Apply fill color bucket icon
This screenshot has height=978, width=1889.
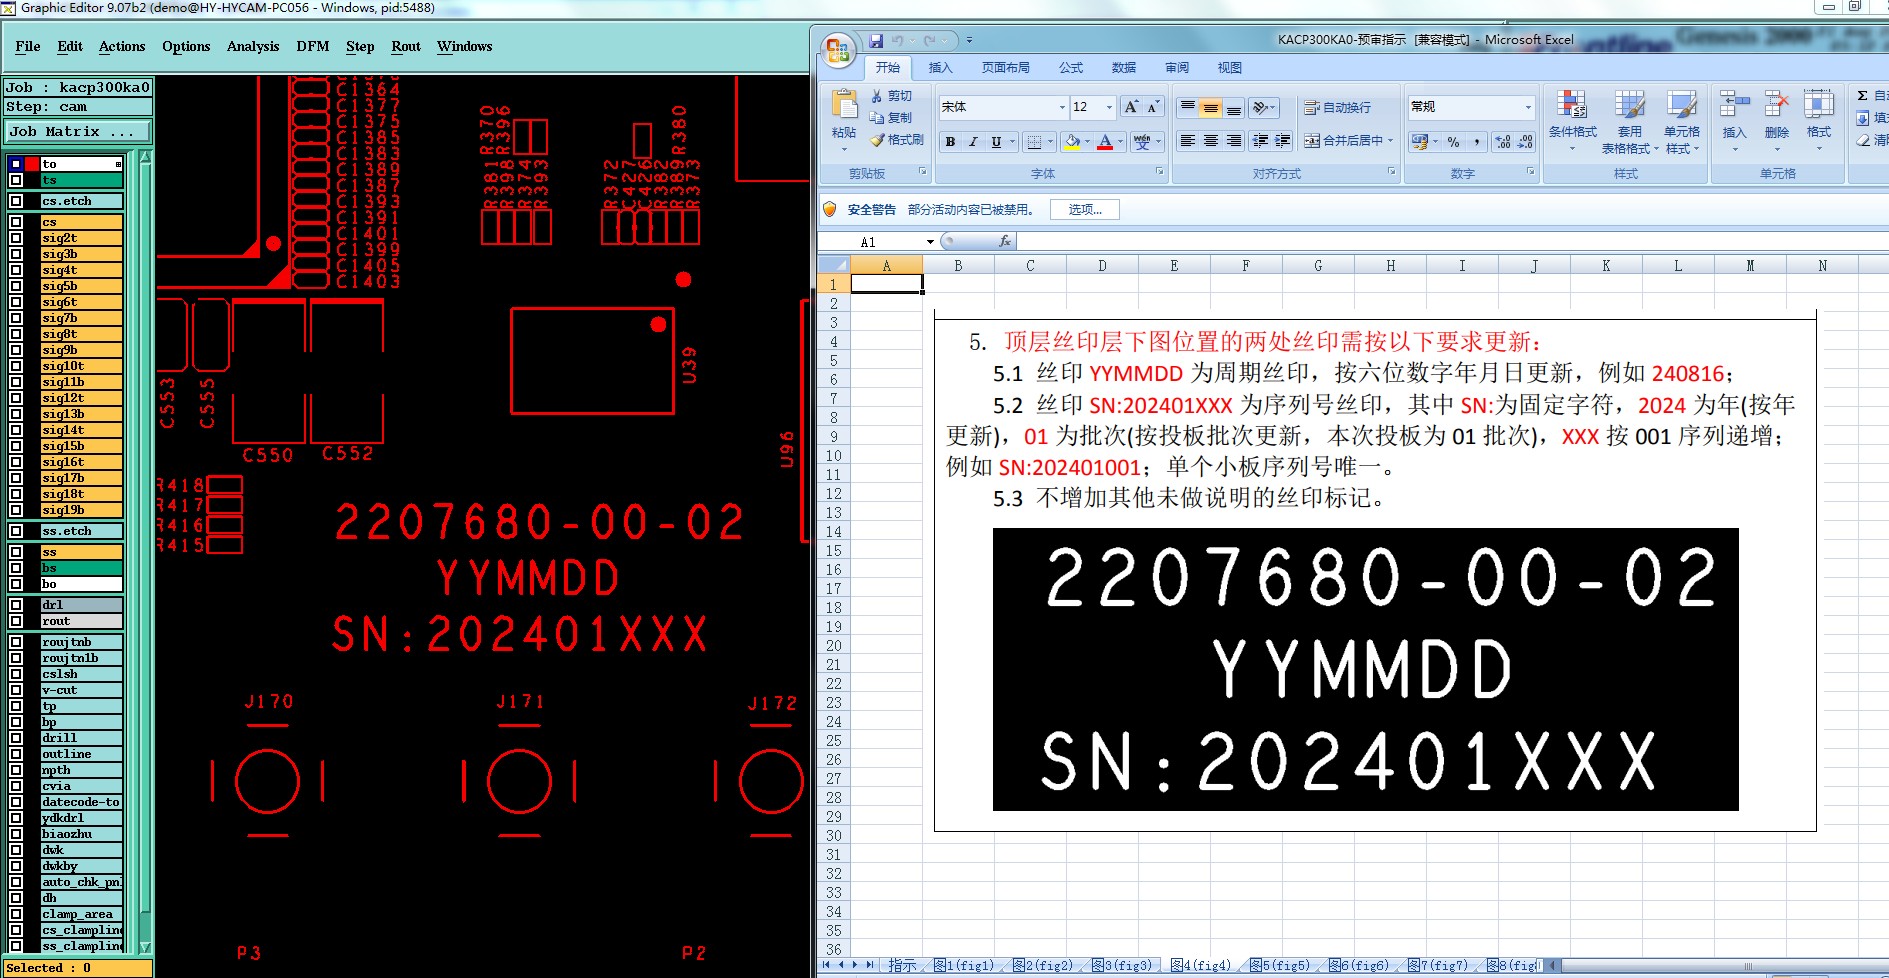(1072, 142)
